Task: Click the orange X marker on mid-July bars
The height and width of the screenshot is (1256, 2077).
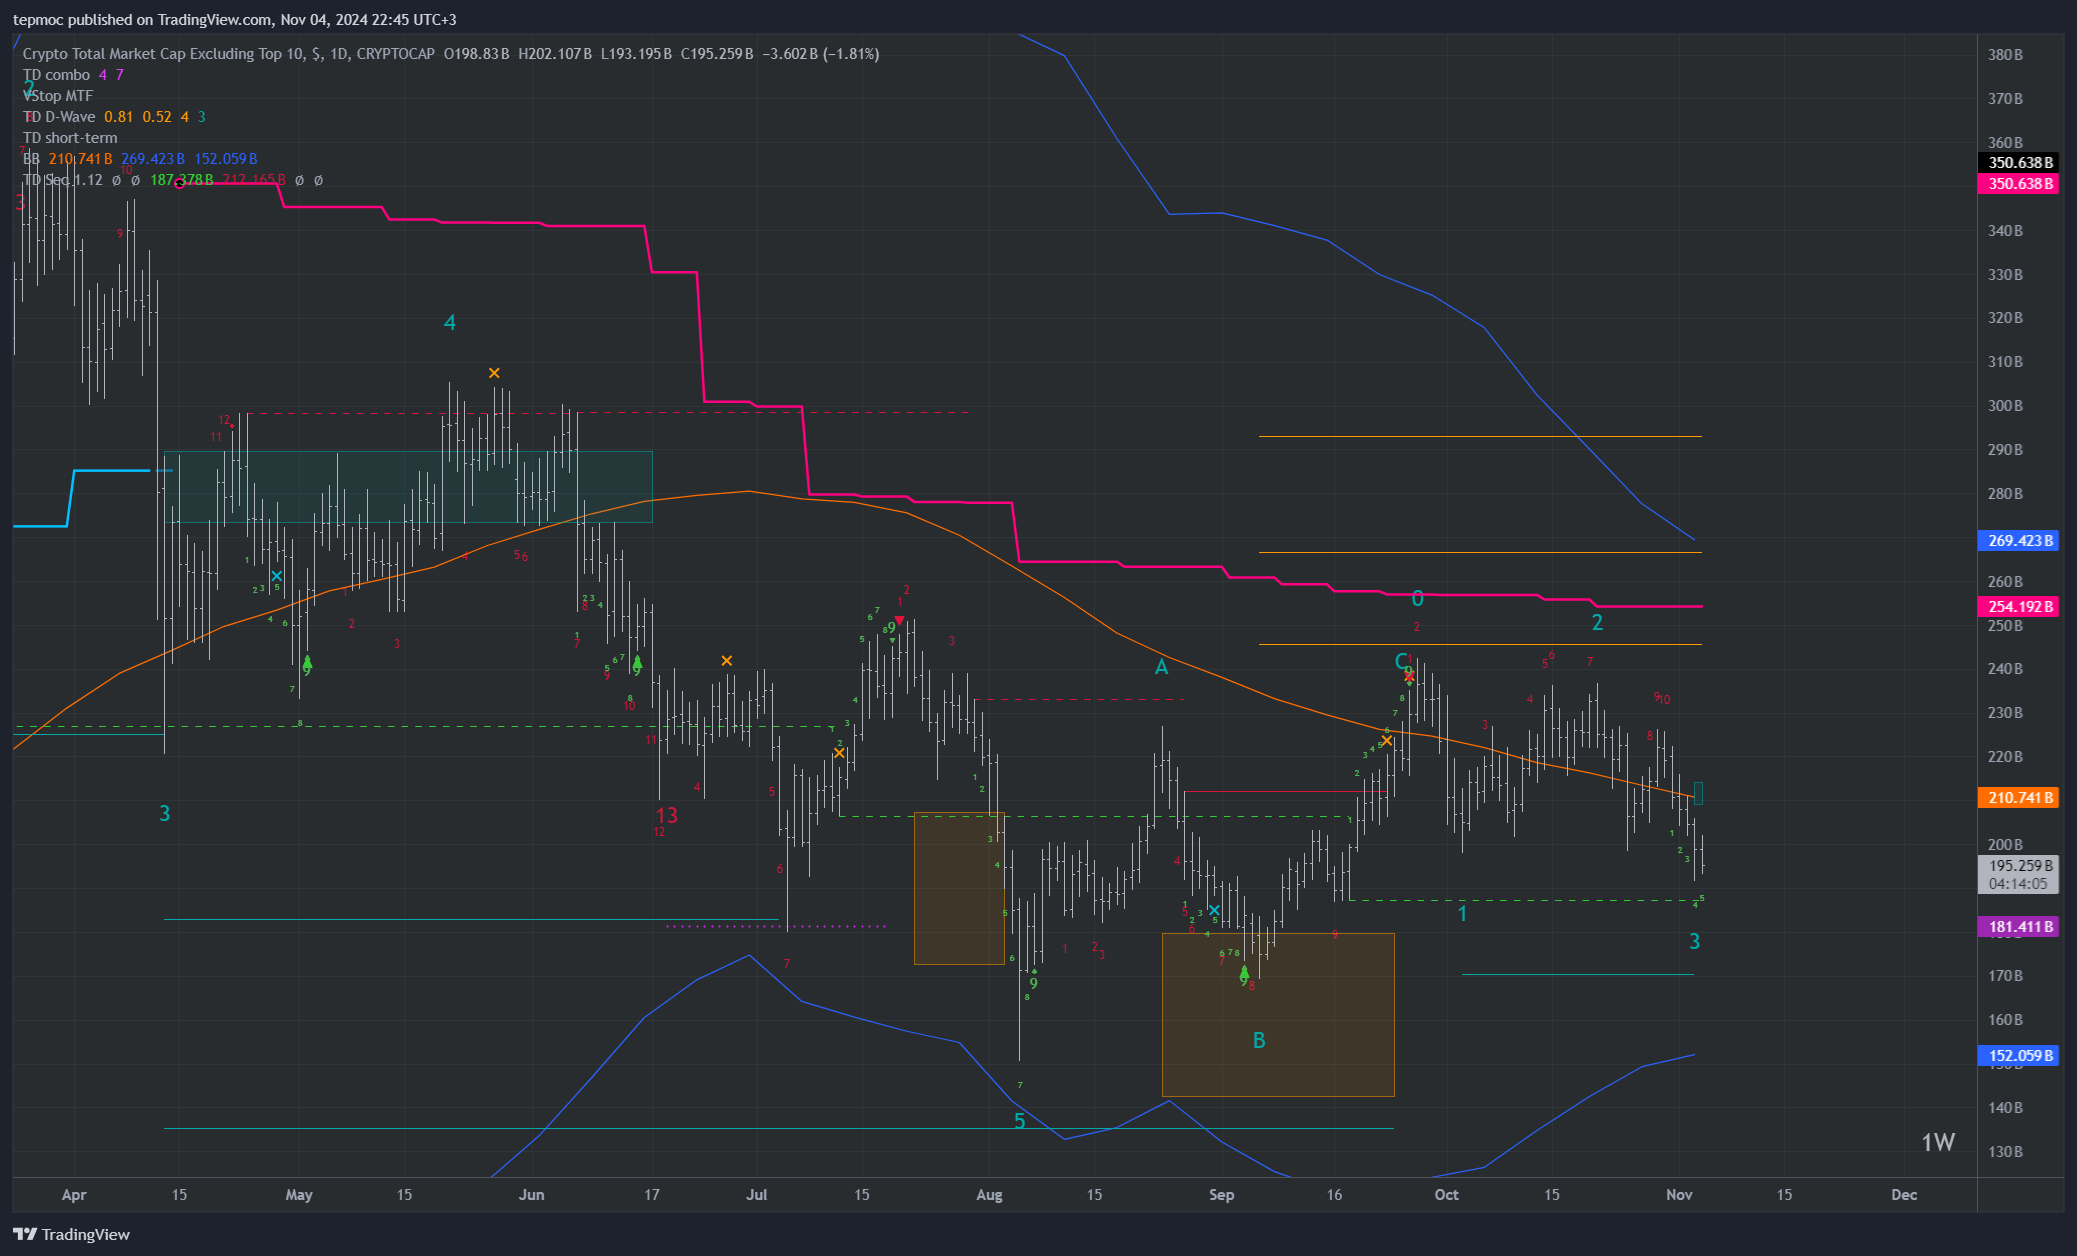Action: 839,753
